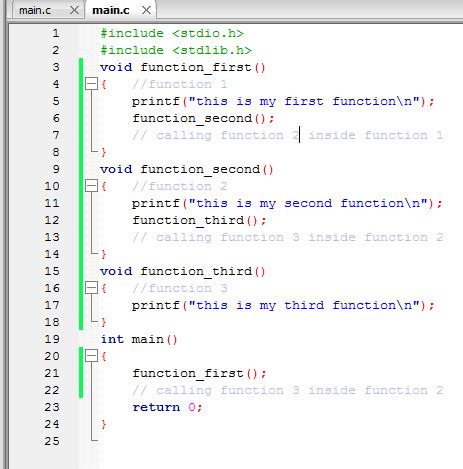
Task: Click printf "this is my third function" line
Action: coord(283,305)
